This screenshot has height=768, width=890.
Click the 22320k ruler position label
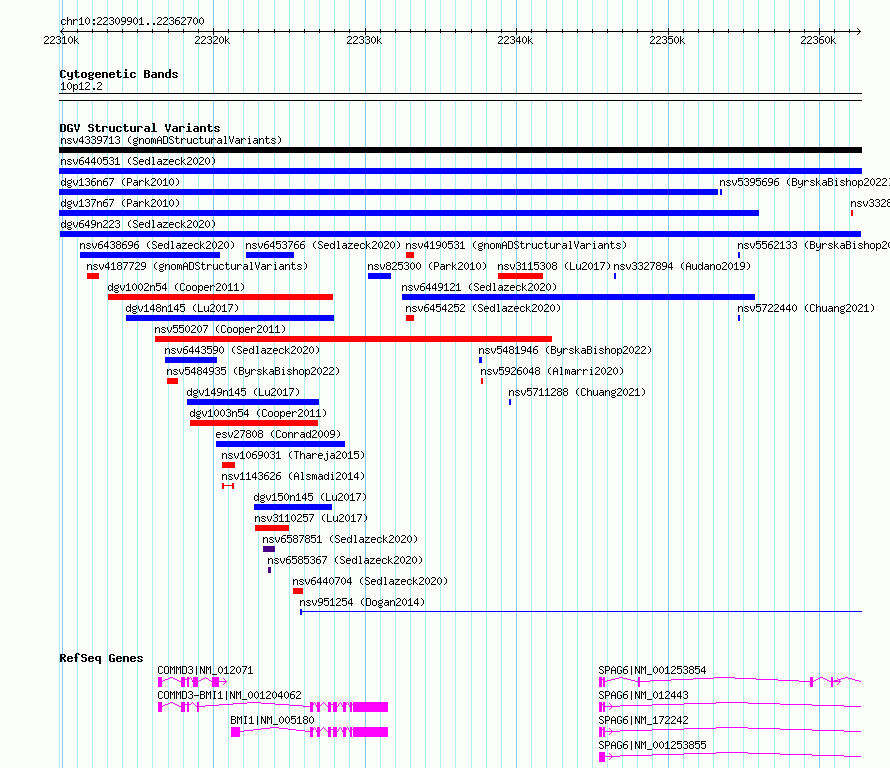212,40
